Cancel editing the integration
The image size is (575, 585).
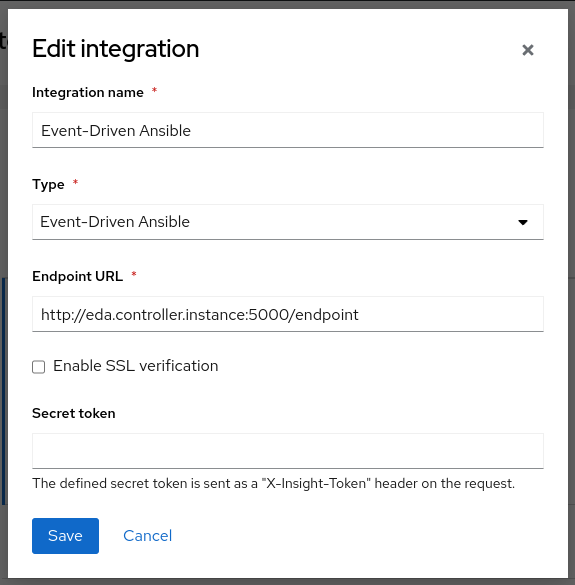click(x=147, y=536)
